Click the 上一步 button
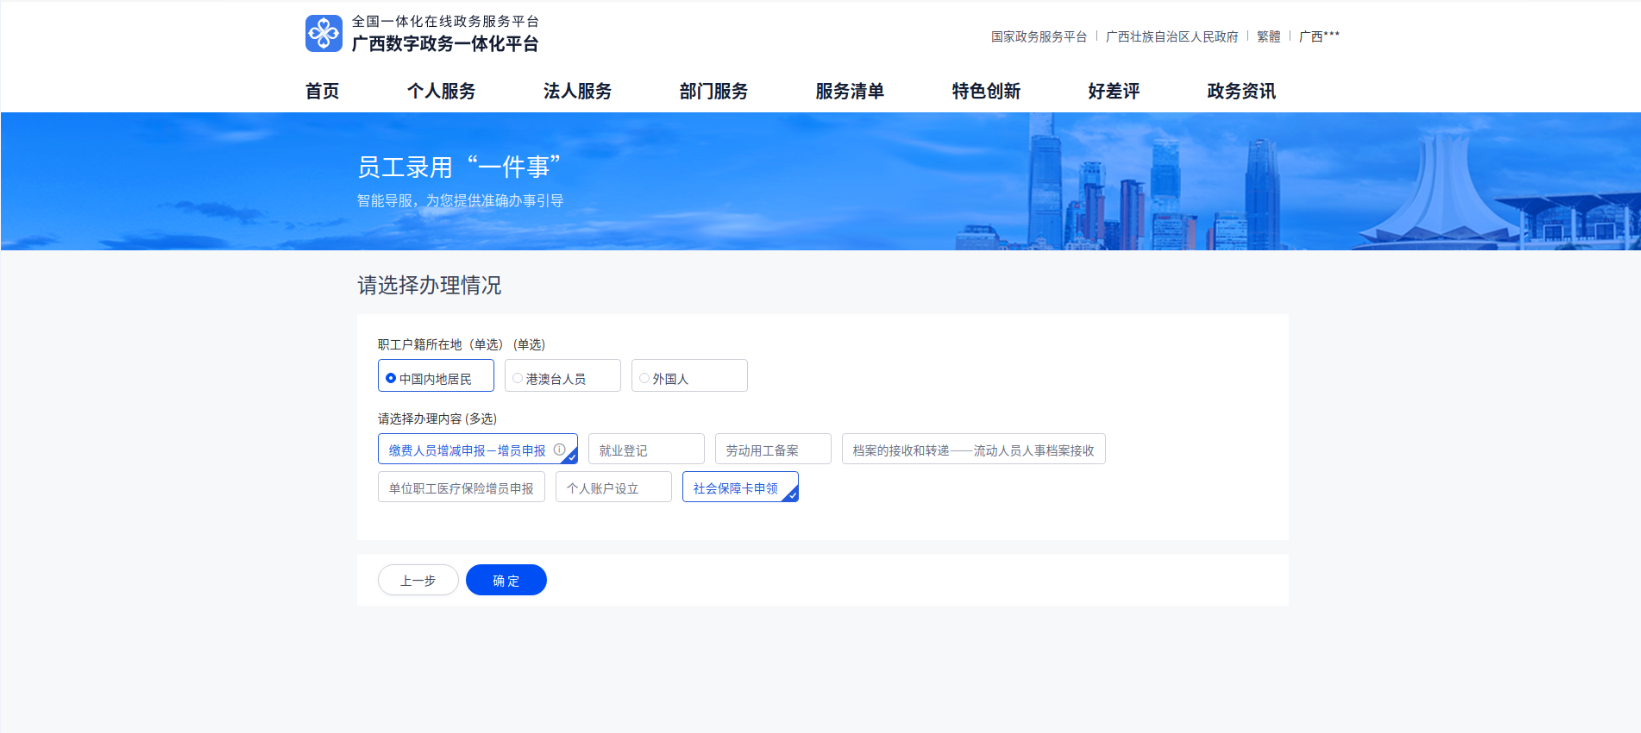This screenshot has height=733, width=1641. pos(418,580)
